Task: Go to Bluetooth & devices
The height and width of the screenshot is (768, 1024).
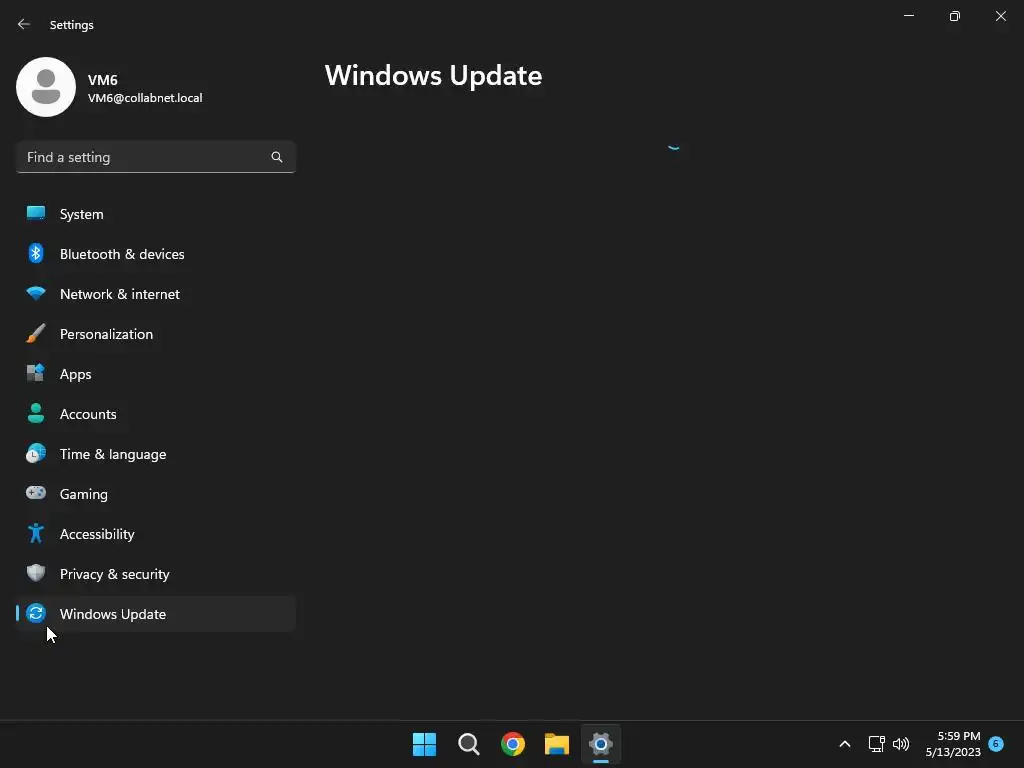Action: coord(155,254)
